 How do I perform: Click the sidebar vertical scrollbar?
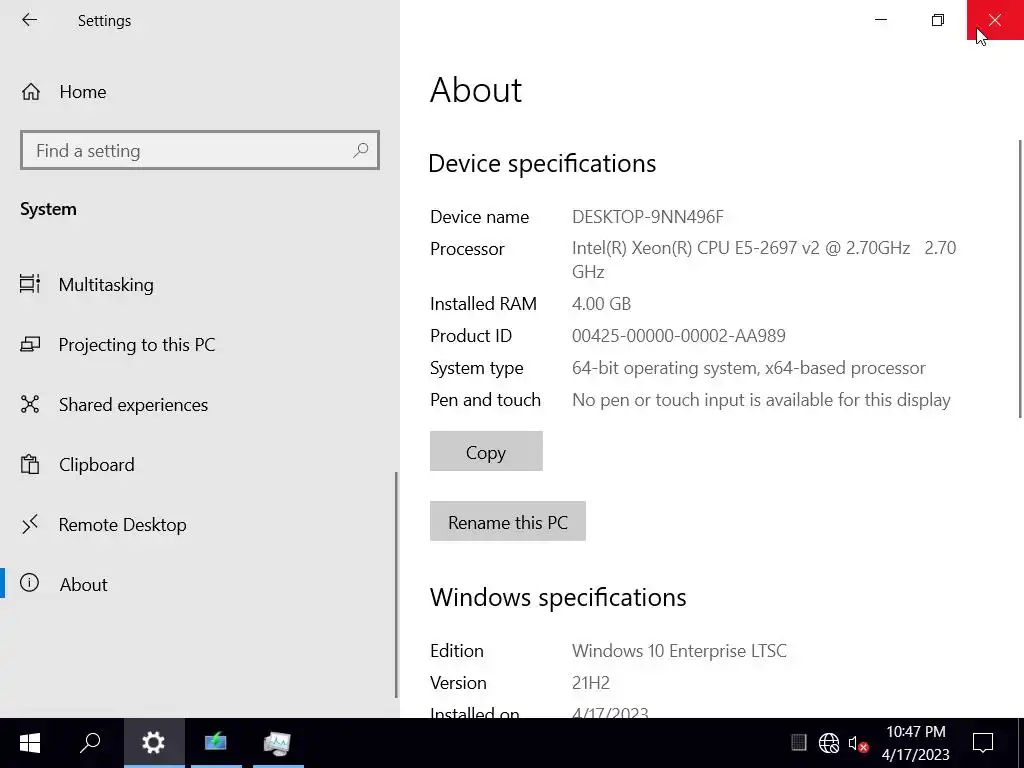point(396,584)
